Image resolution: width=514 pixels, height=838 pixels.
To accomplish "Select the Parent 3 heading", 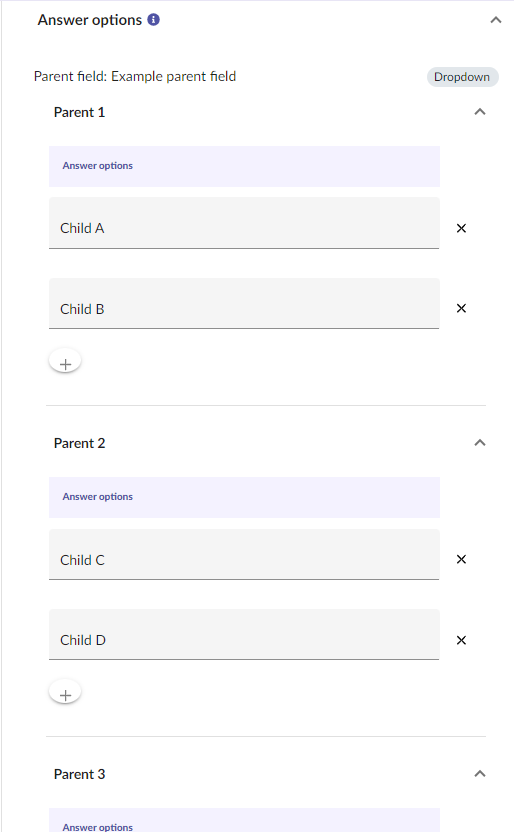I will [x=80, y=774].
